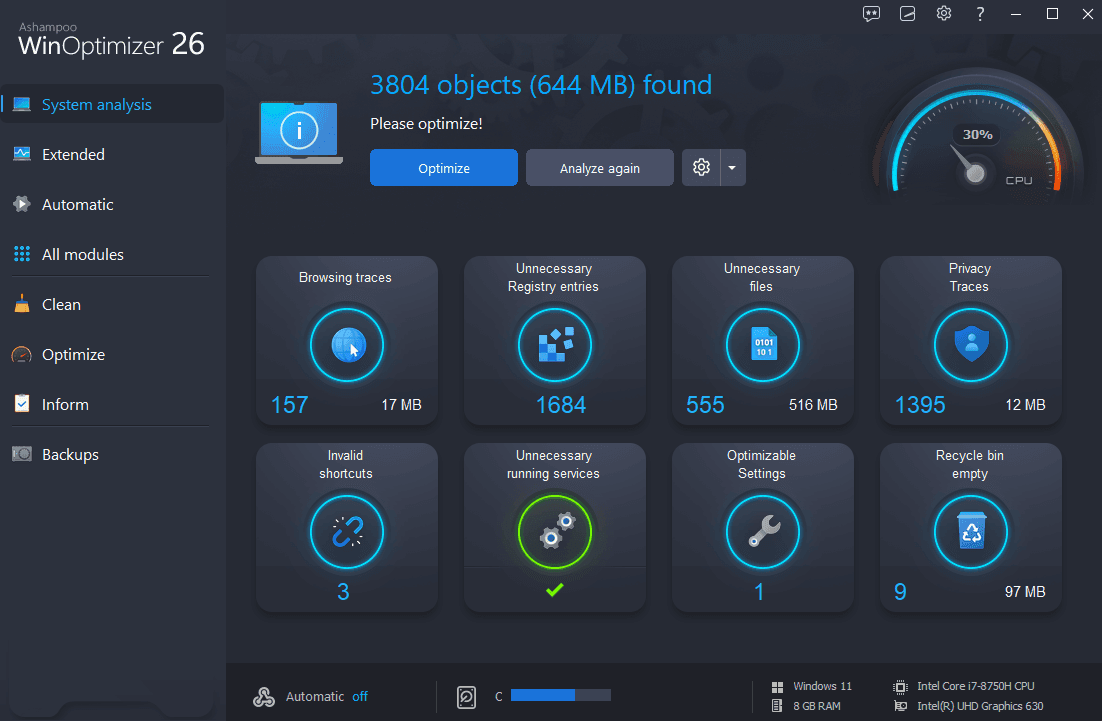The width and height of the screenshot is (1102, 721).
Task: Click the Recycle bin empty icon
Action: tap(970, 531)
